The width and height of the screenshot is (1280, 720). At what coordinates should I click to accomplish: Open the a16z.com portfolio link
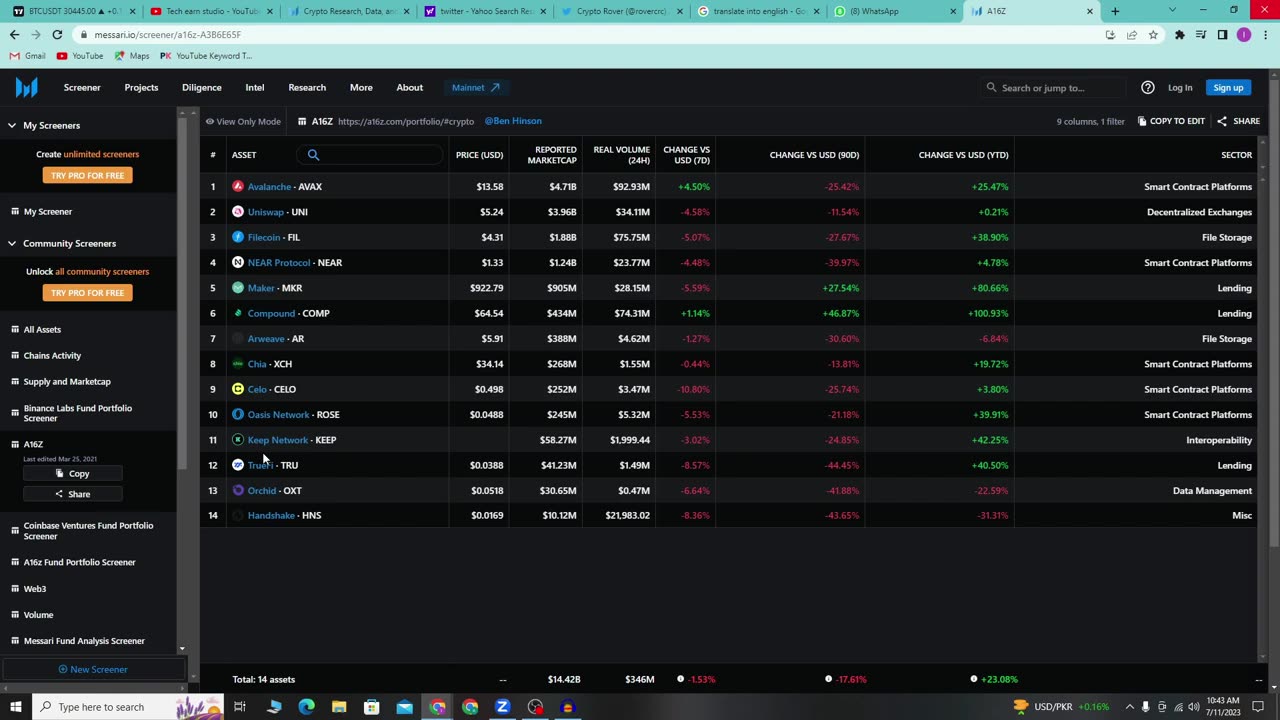point(406,121)
